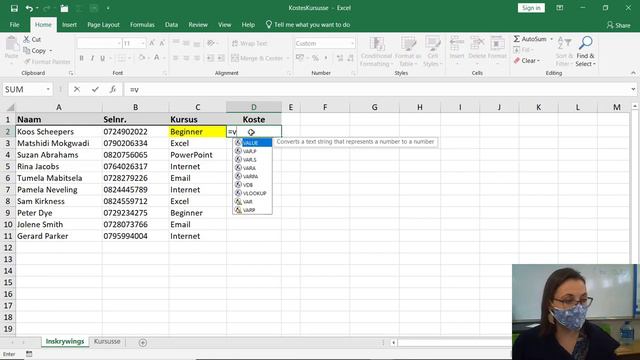Clear cell contents with the eraser icon

(527, 60)
